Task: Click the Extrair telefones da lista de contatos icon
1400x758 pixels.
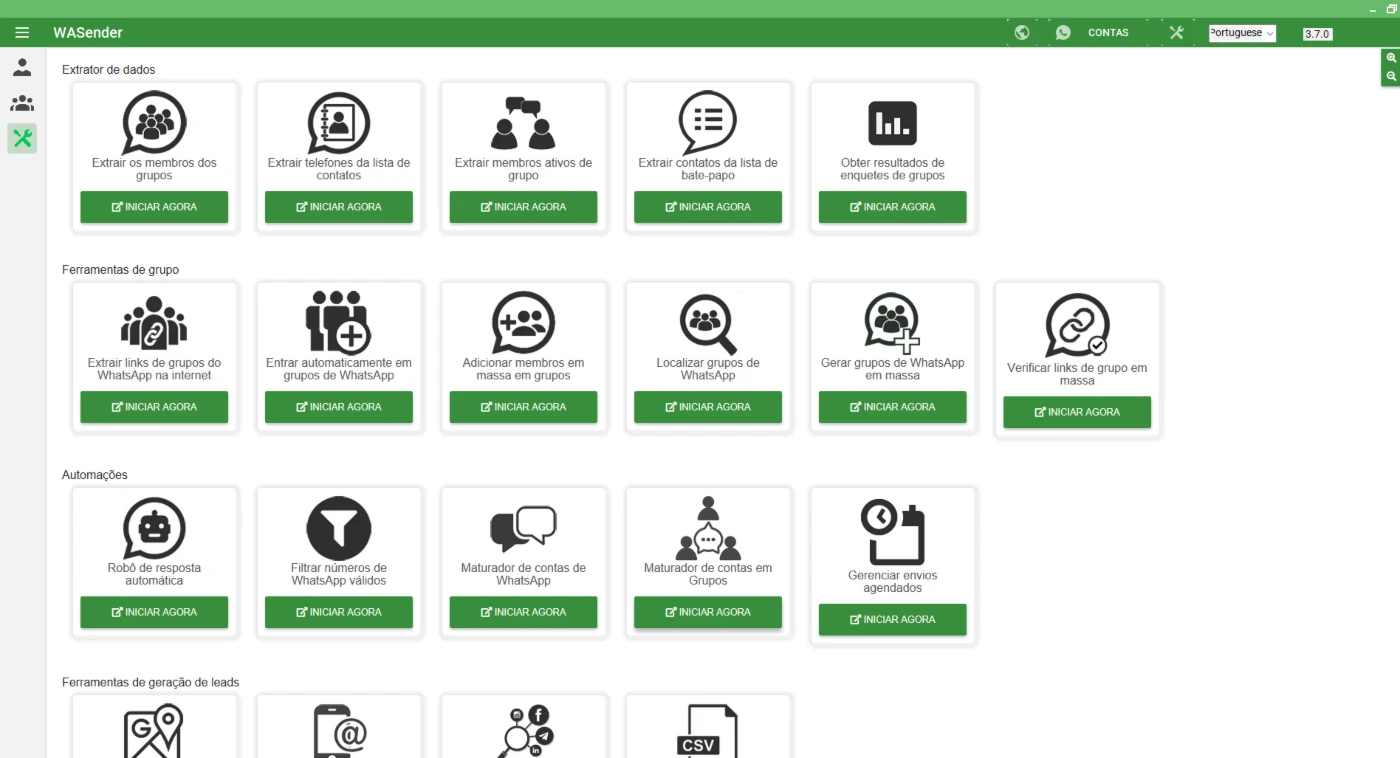Action: pyautogui.click(x=339, y=122)
